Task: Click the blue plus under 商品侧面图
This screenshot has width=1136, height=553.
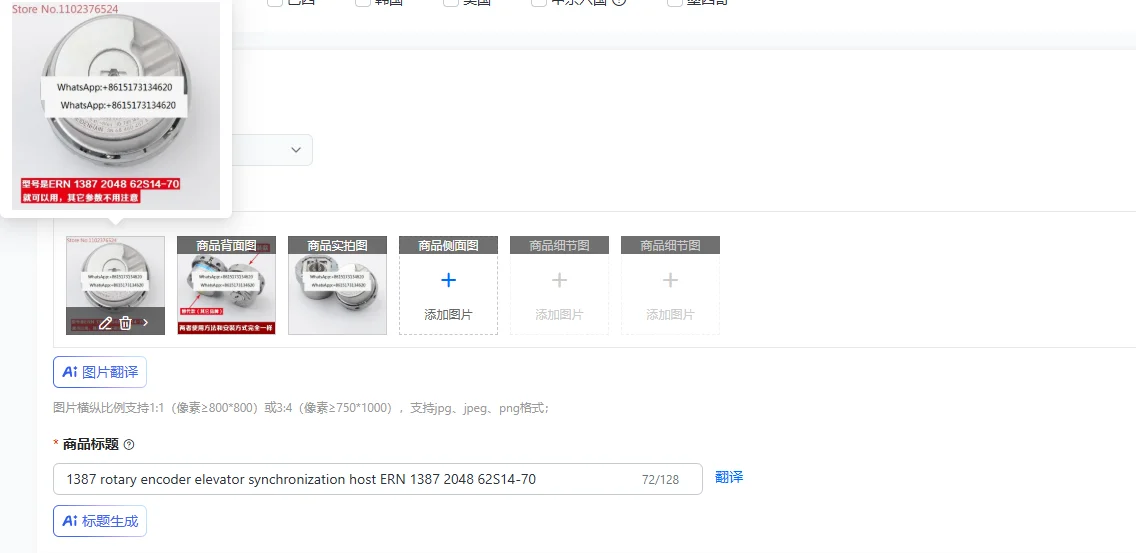Action: [x=448, y=280]
